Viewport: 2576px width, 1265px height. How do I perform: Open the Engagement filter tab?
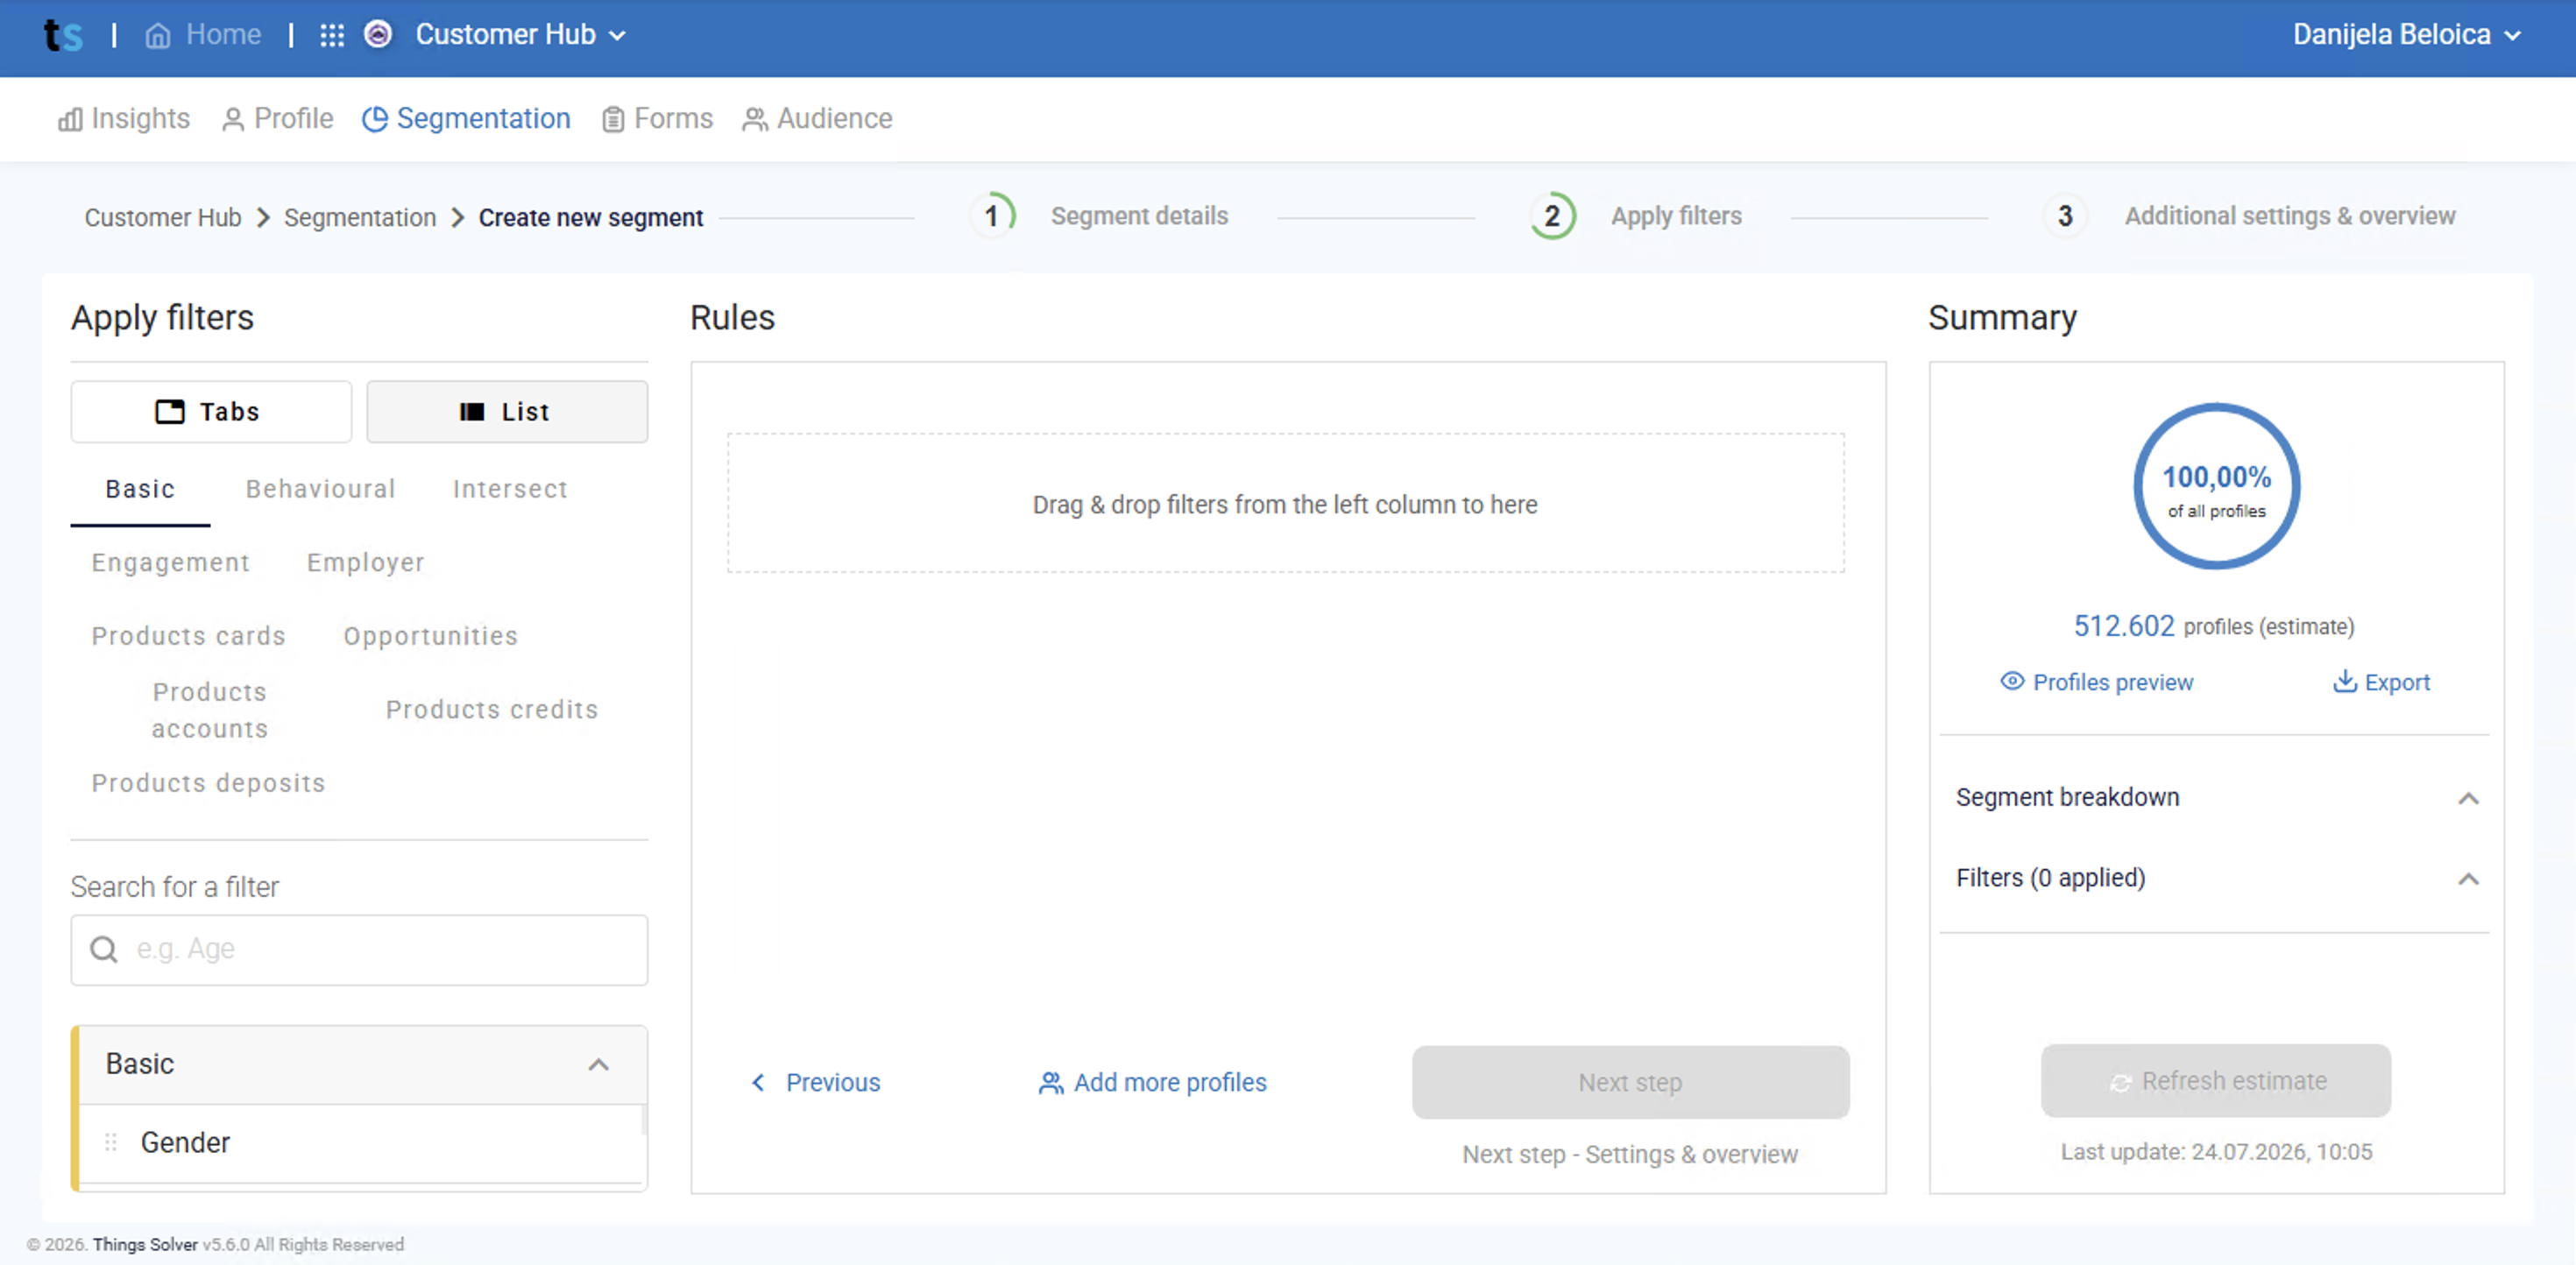[x=171, y=563]
